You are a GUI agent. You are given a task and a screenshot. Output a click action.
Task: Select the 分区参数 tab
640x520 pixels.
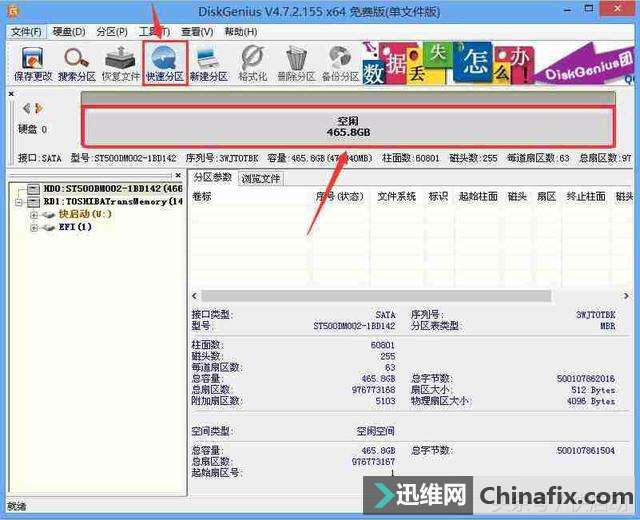point(213,178)
